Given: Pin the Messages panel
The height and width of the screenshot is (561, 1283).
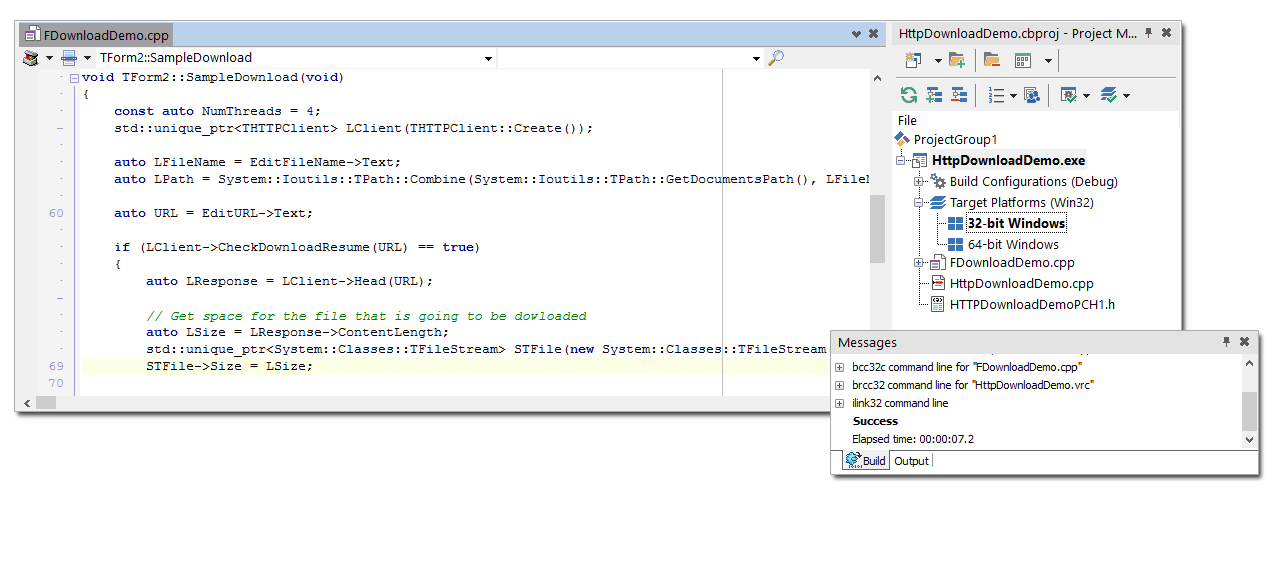Looking at the screenshot, I should pyautogui.click(x=1227, y=342).
